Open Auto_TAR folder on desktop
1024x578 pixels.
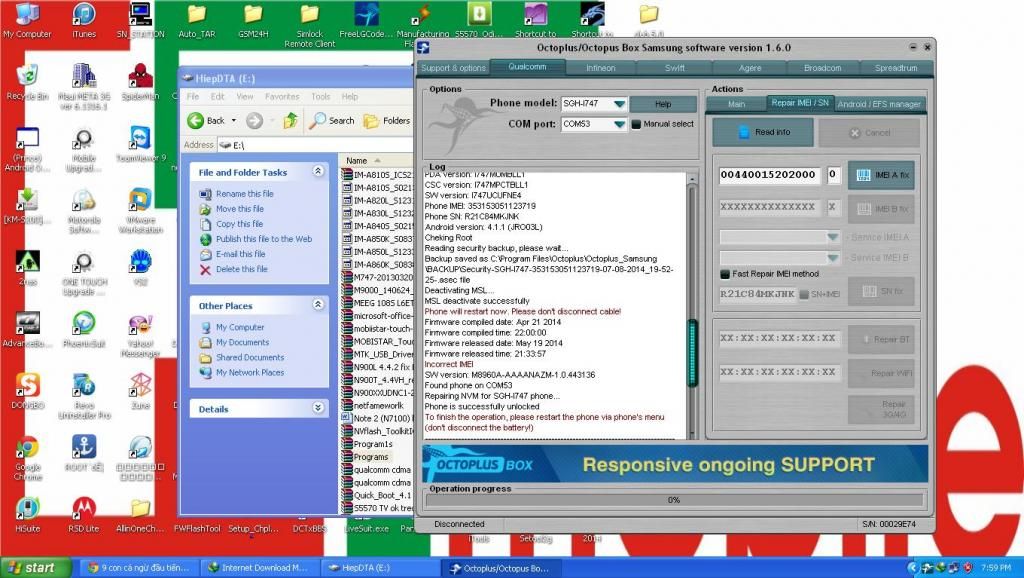[x=197, y=20]
